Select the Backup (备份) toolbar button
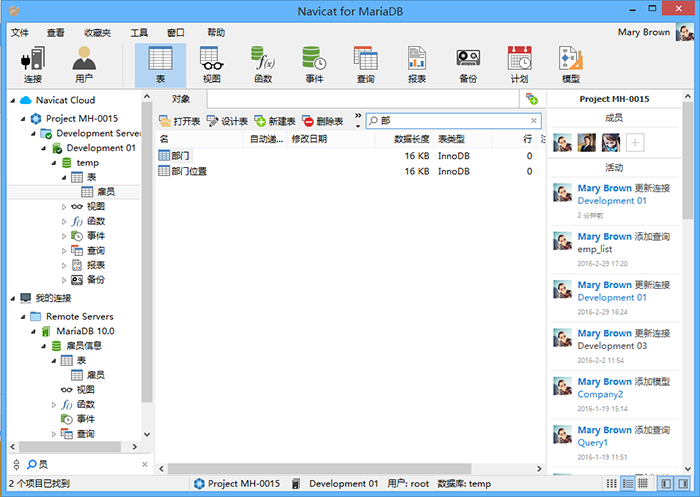The height and width of the screenshot is (497, 700). click(468, 65)
